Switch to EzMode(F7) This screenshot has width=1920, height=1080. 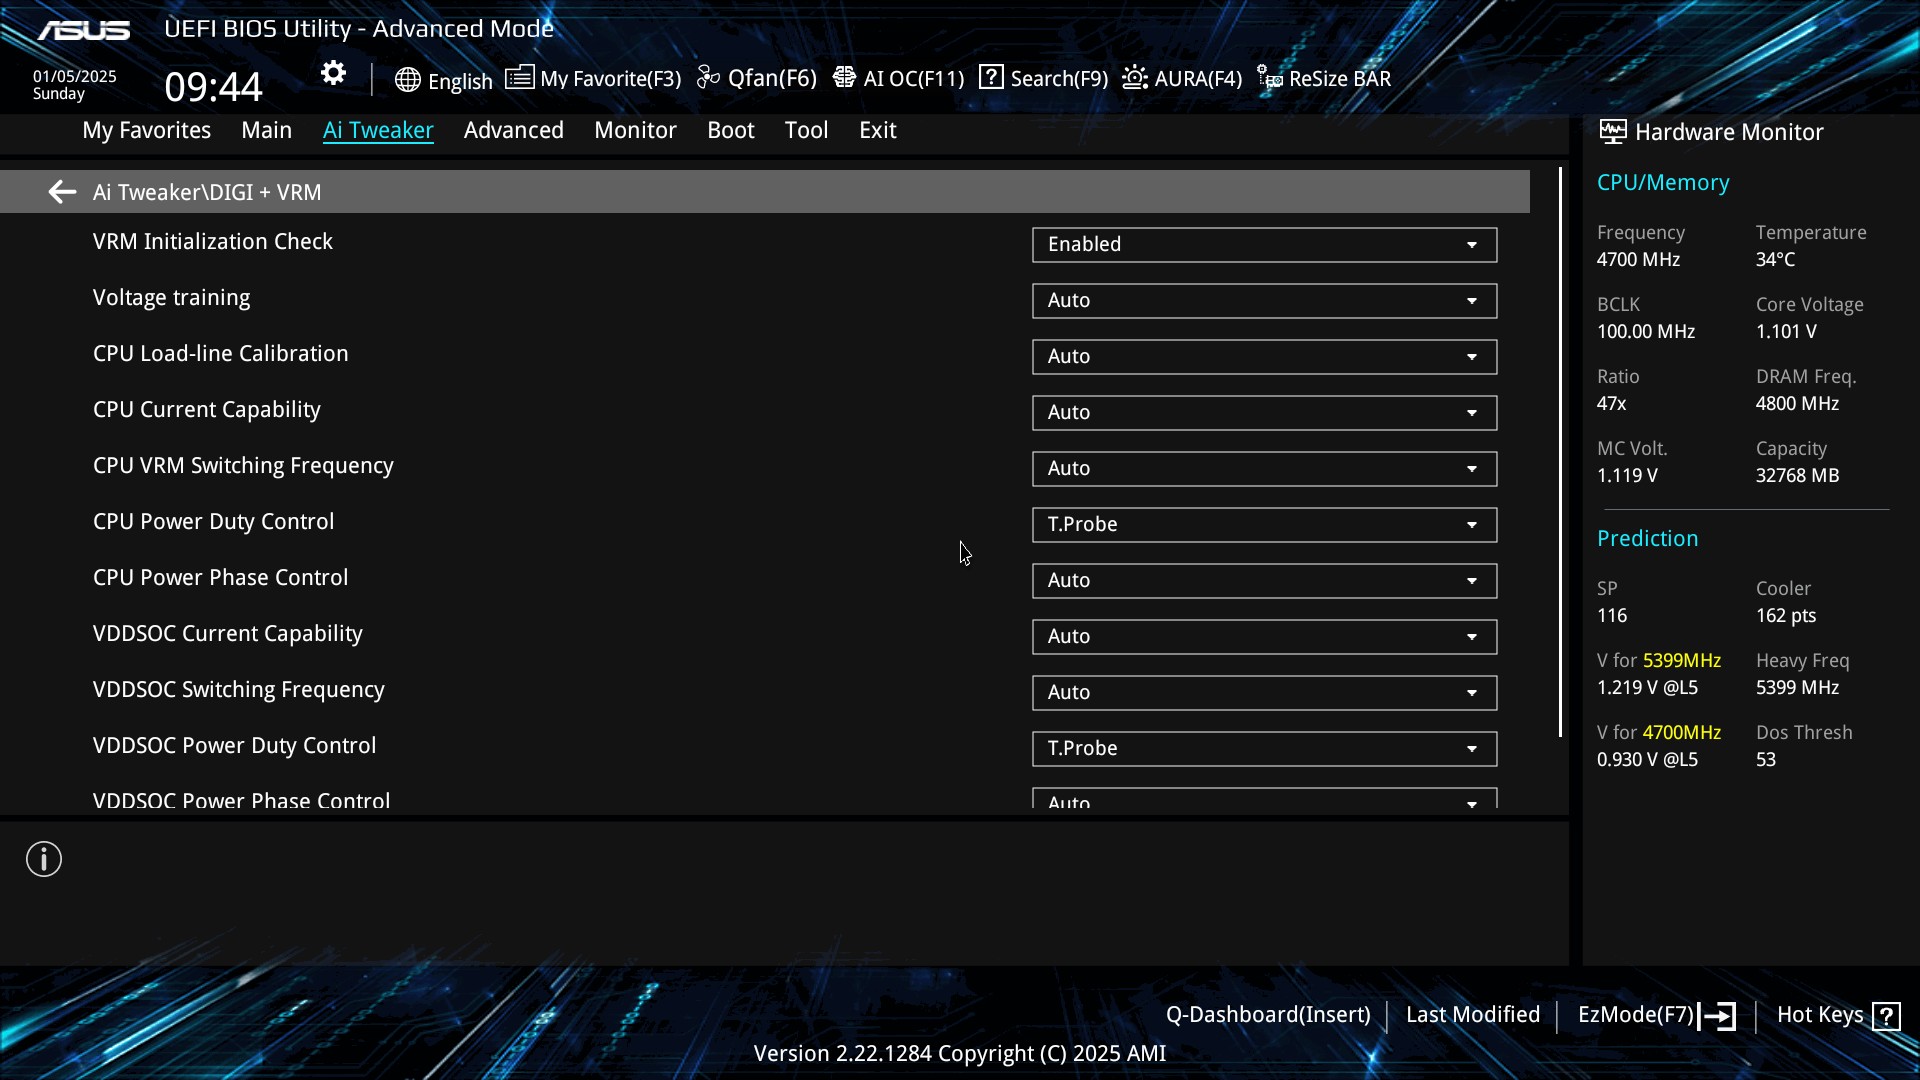[x=1656, y=1016]
